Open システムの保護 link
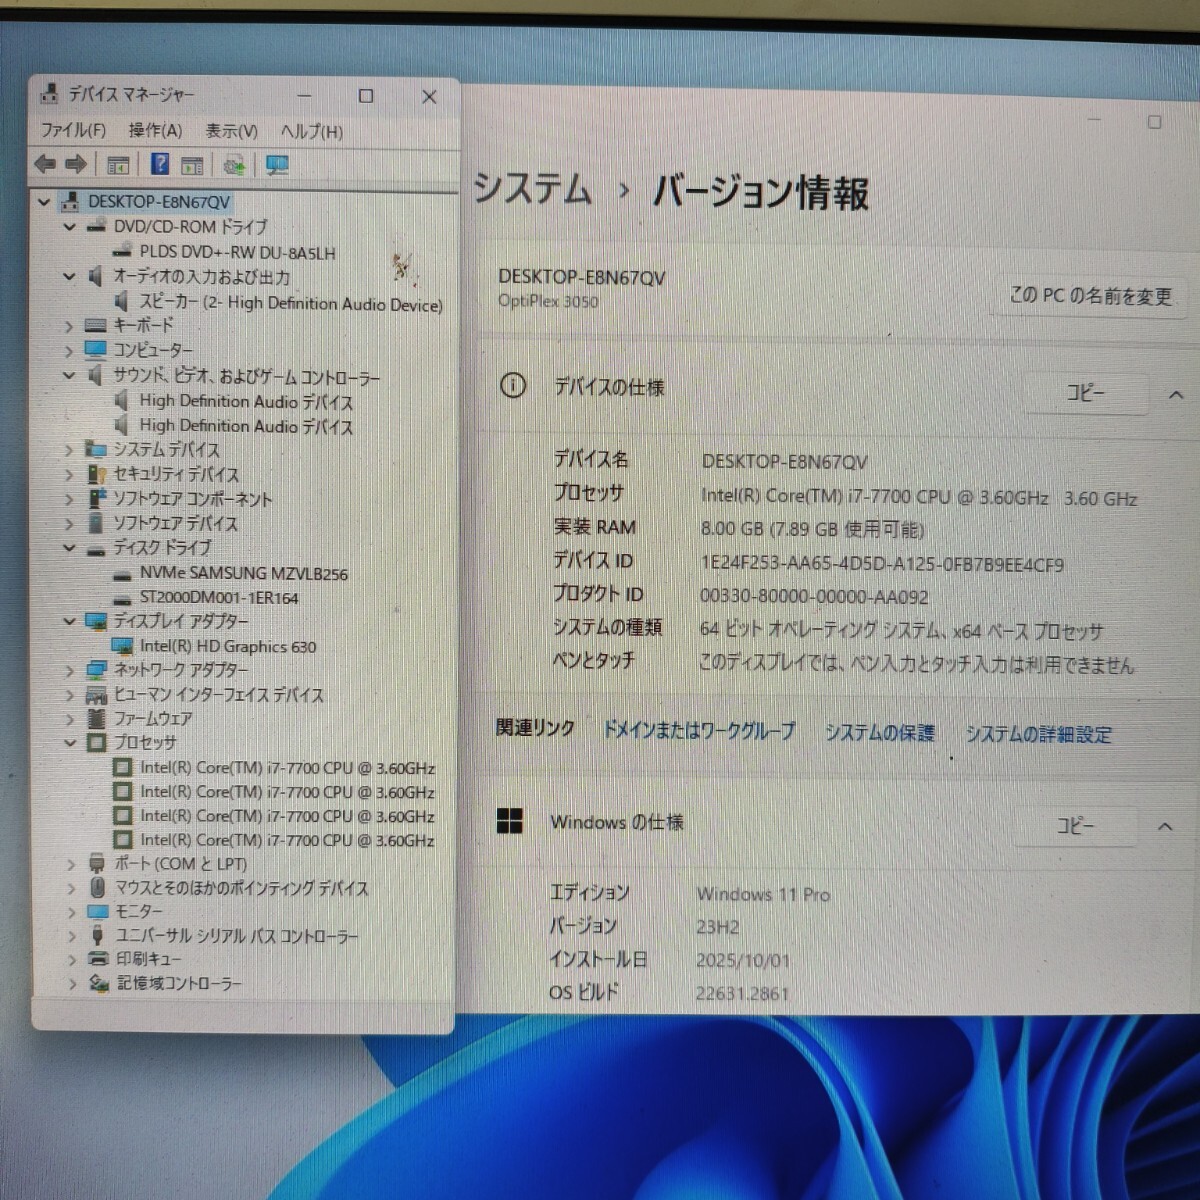The image size is (1200, 1200). click(879, 732)
